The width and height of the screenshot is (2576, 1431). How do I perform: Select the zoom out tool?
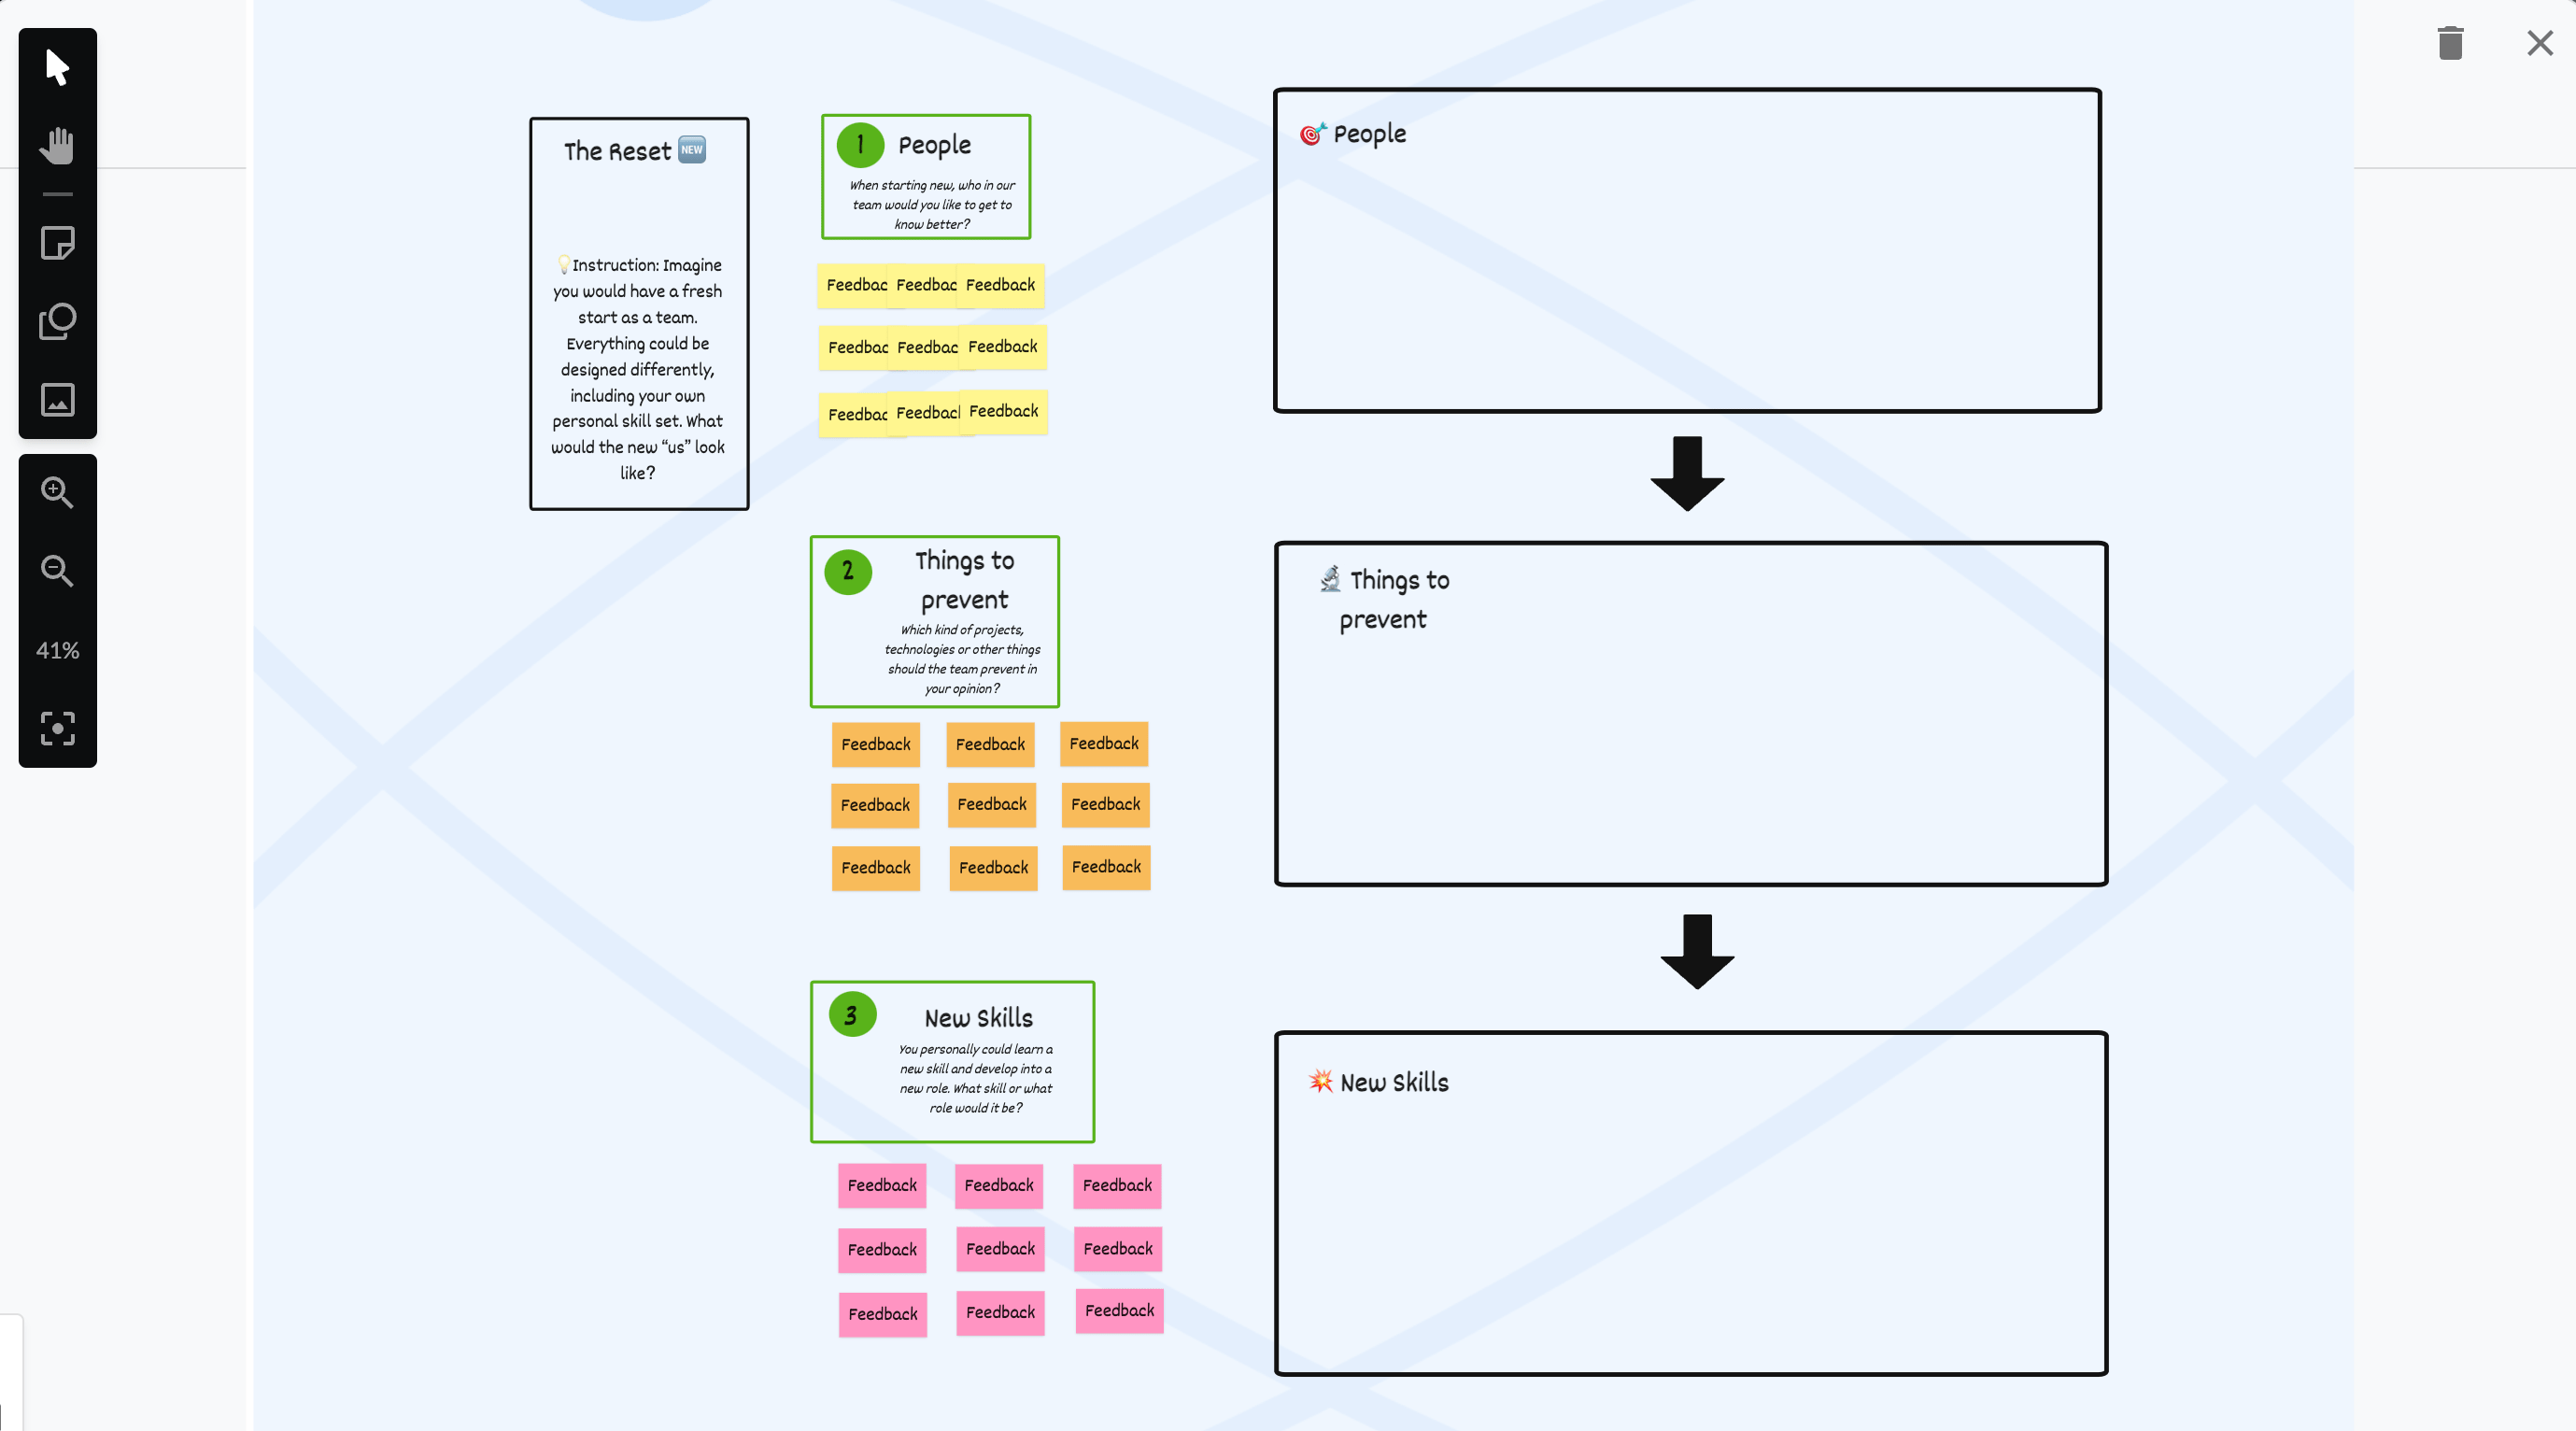58,571
